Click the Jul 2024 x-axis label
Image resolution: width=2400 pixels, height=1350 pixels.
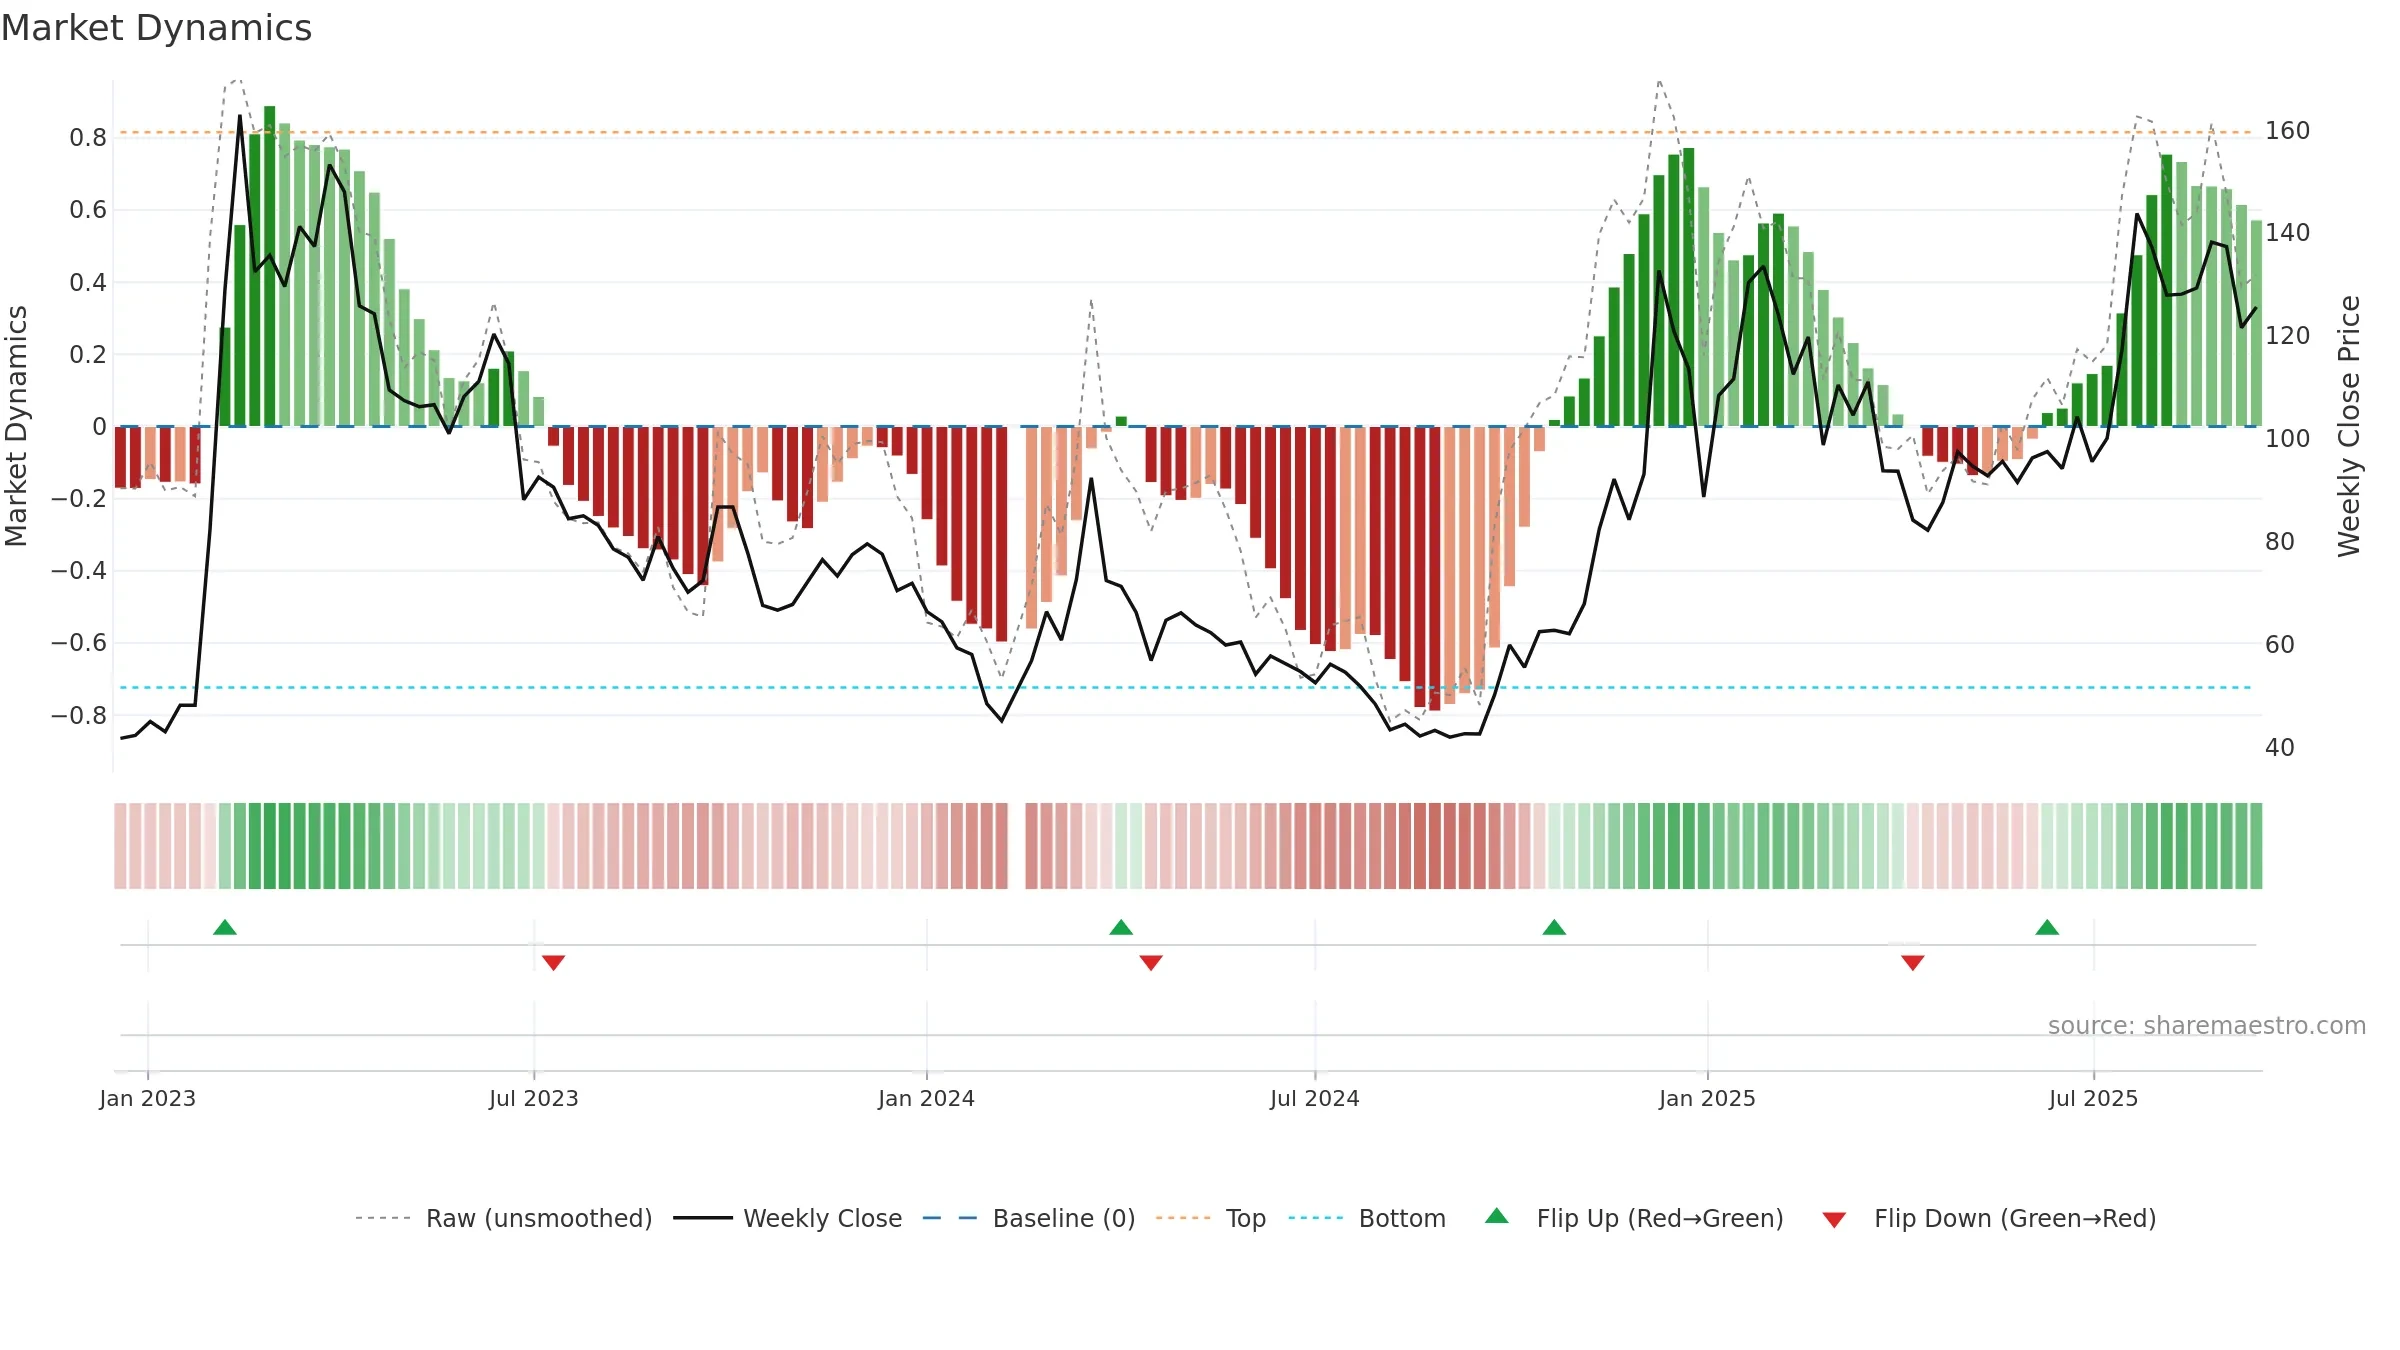coord(1315,1098)
